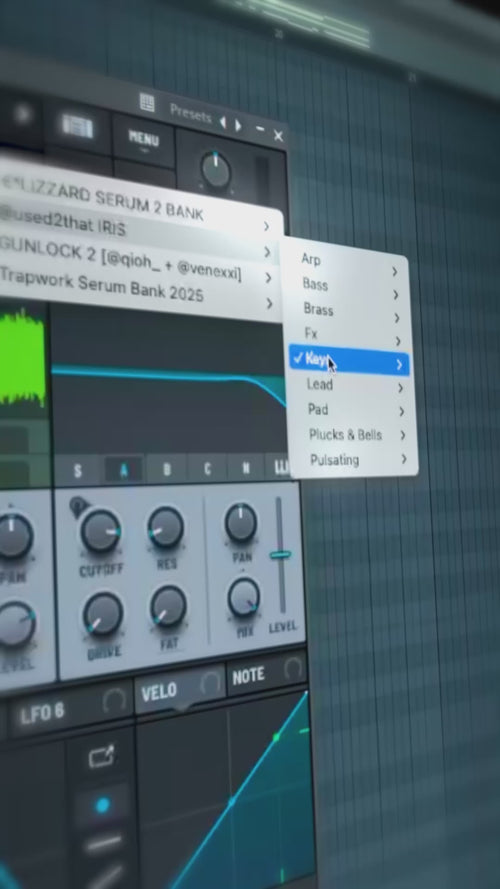500x889 pixels.
Task: Select the blue dot LFO shape tool
Action: coord(103,805)
